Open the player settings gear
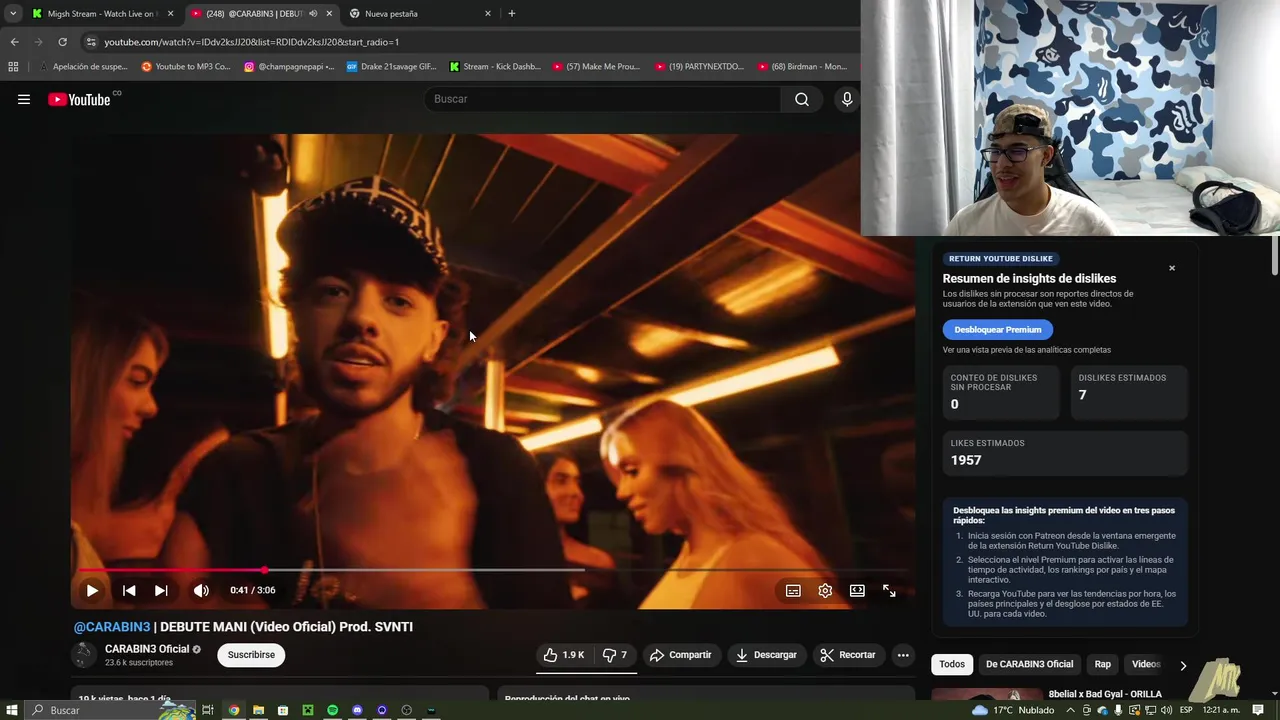Screen dimensions: 1280x720 click(x=825, y=591)
